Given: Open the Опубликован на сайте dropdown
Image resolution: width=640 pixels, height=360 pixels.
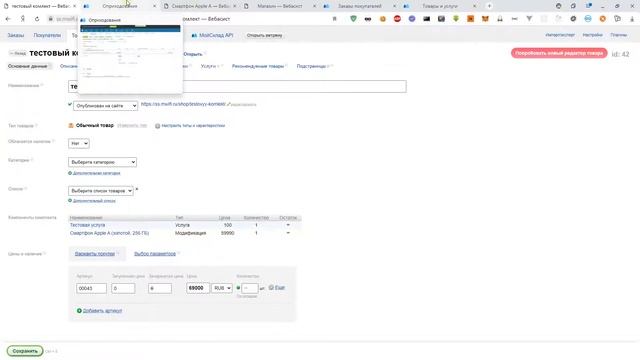Looking at the screenshot, I should click(105, 106).
